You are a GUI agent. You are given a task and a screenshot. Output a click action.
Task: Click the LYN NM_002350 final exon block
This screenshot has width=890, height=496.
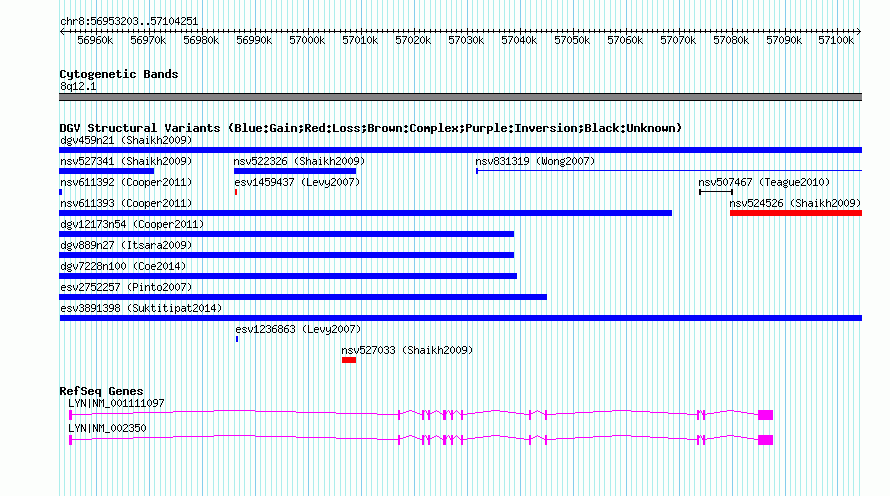click(766, 440)
